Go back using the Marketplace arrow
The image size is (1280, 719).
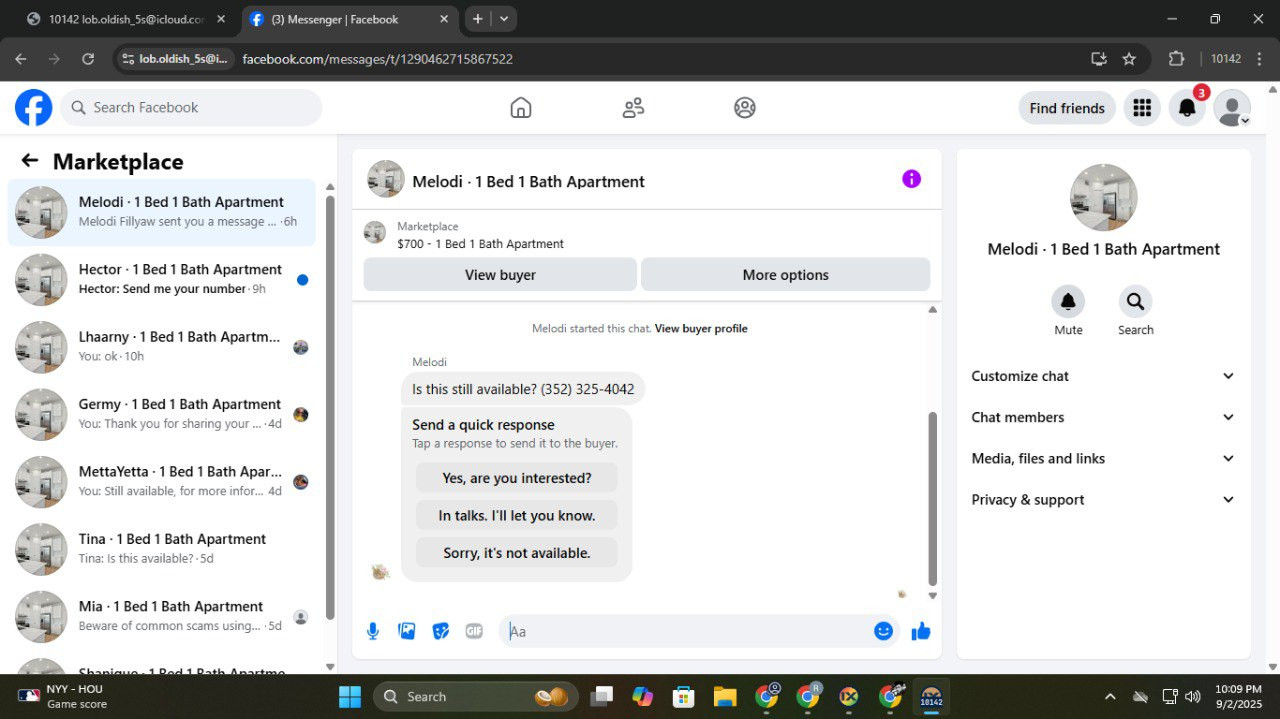[x=30, y=161]
